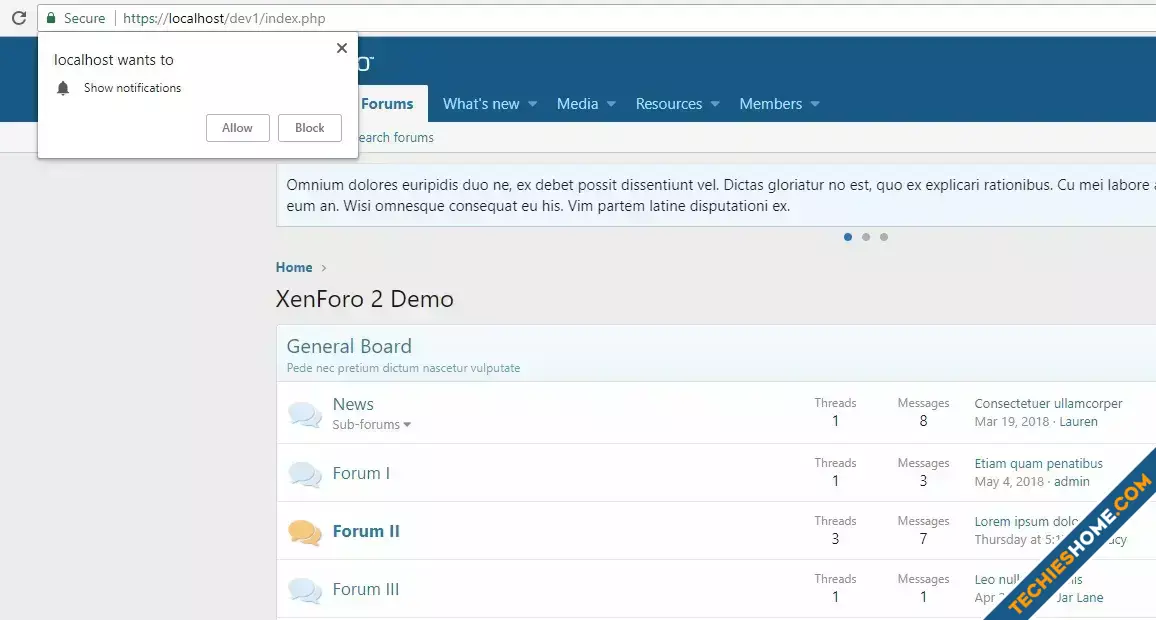Click the 'Show notifications' text

[133, 88]
